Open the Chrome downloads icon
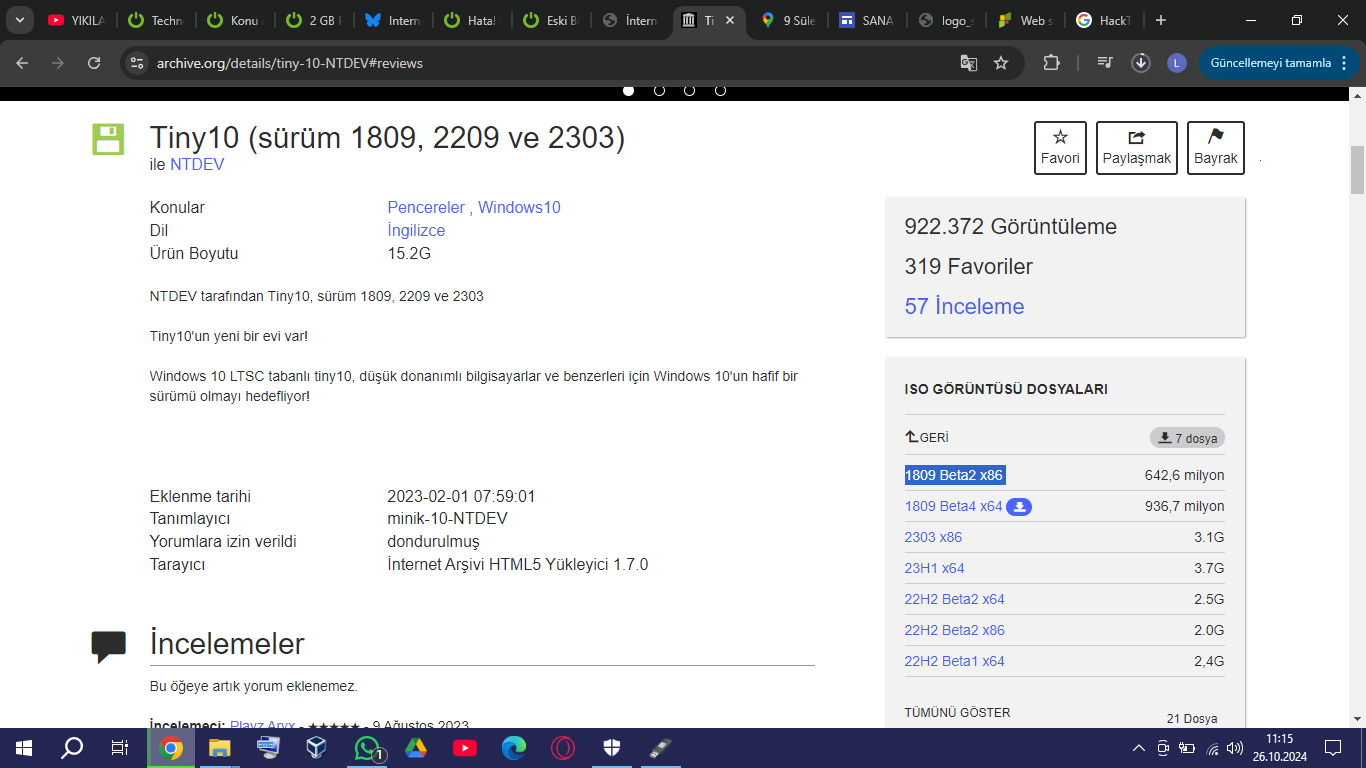 1141,63
